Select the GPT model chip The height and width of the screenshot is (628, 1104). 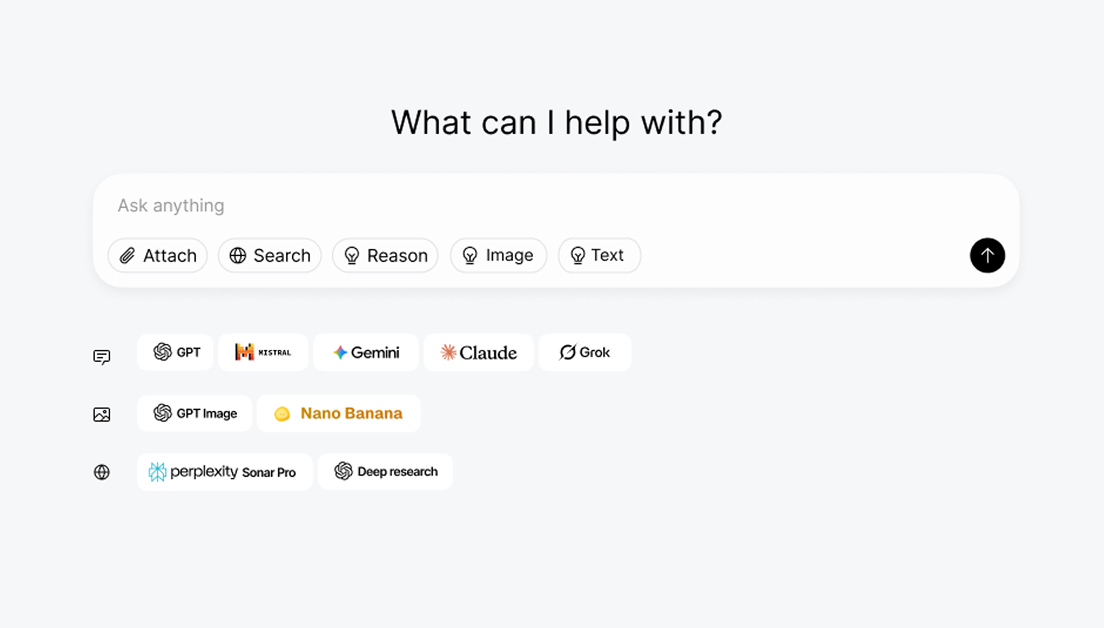coord(176,352)
